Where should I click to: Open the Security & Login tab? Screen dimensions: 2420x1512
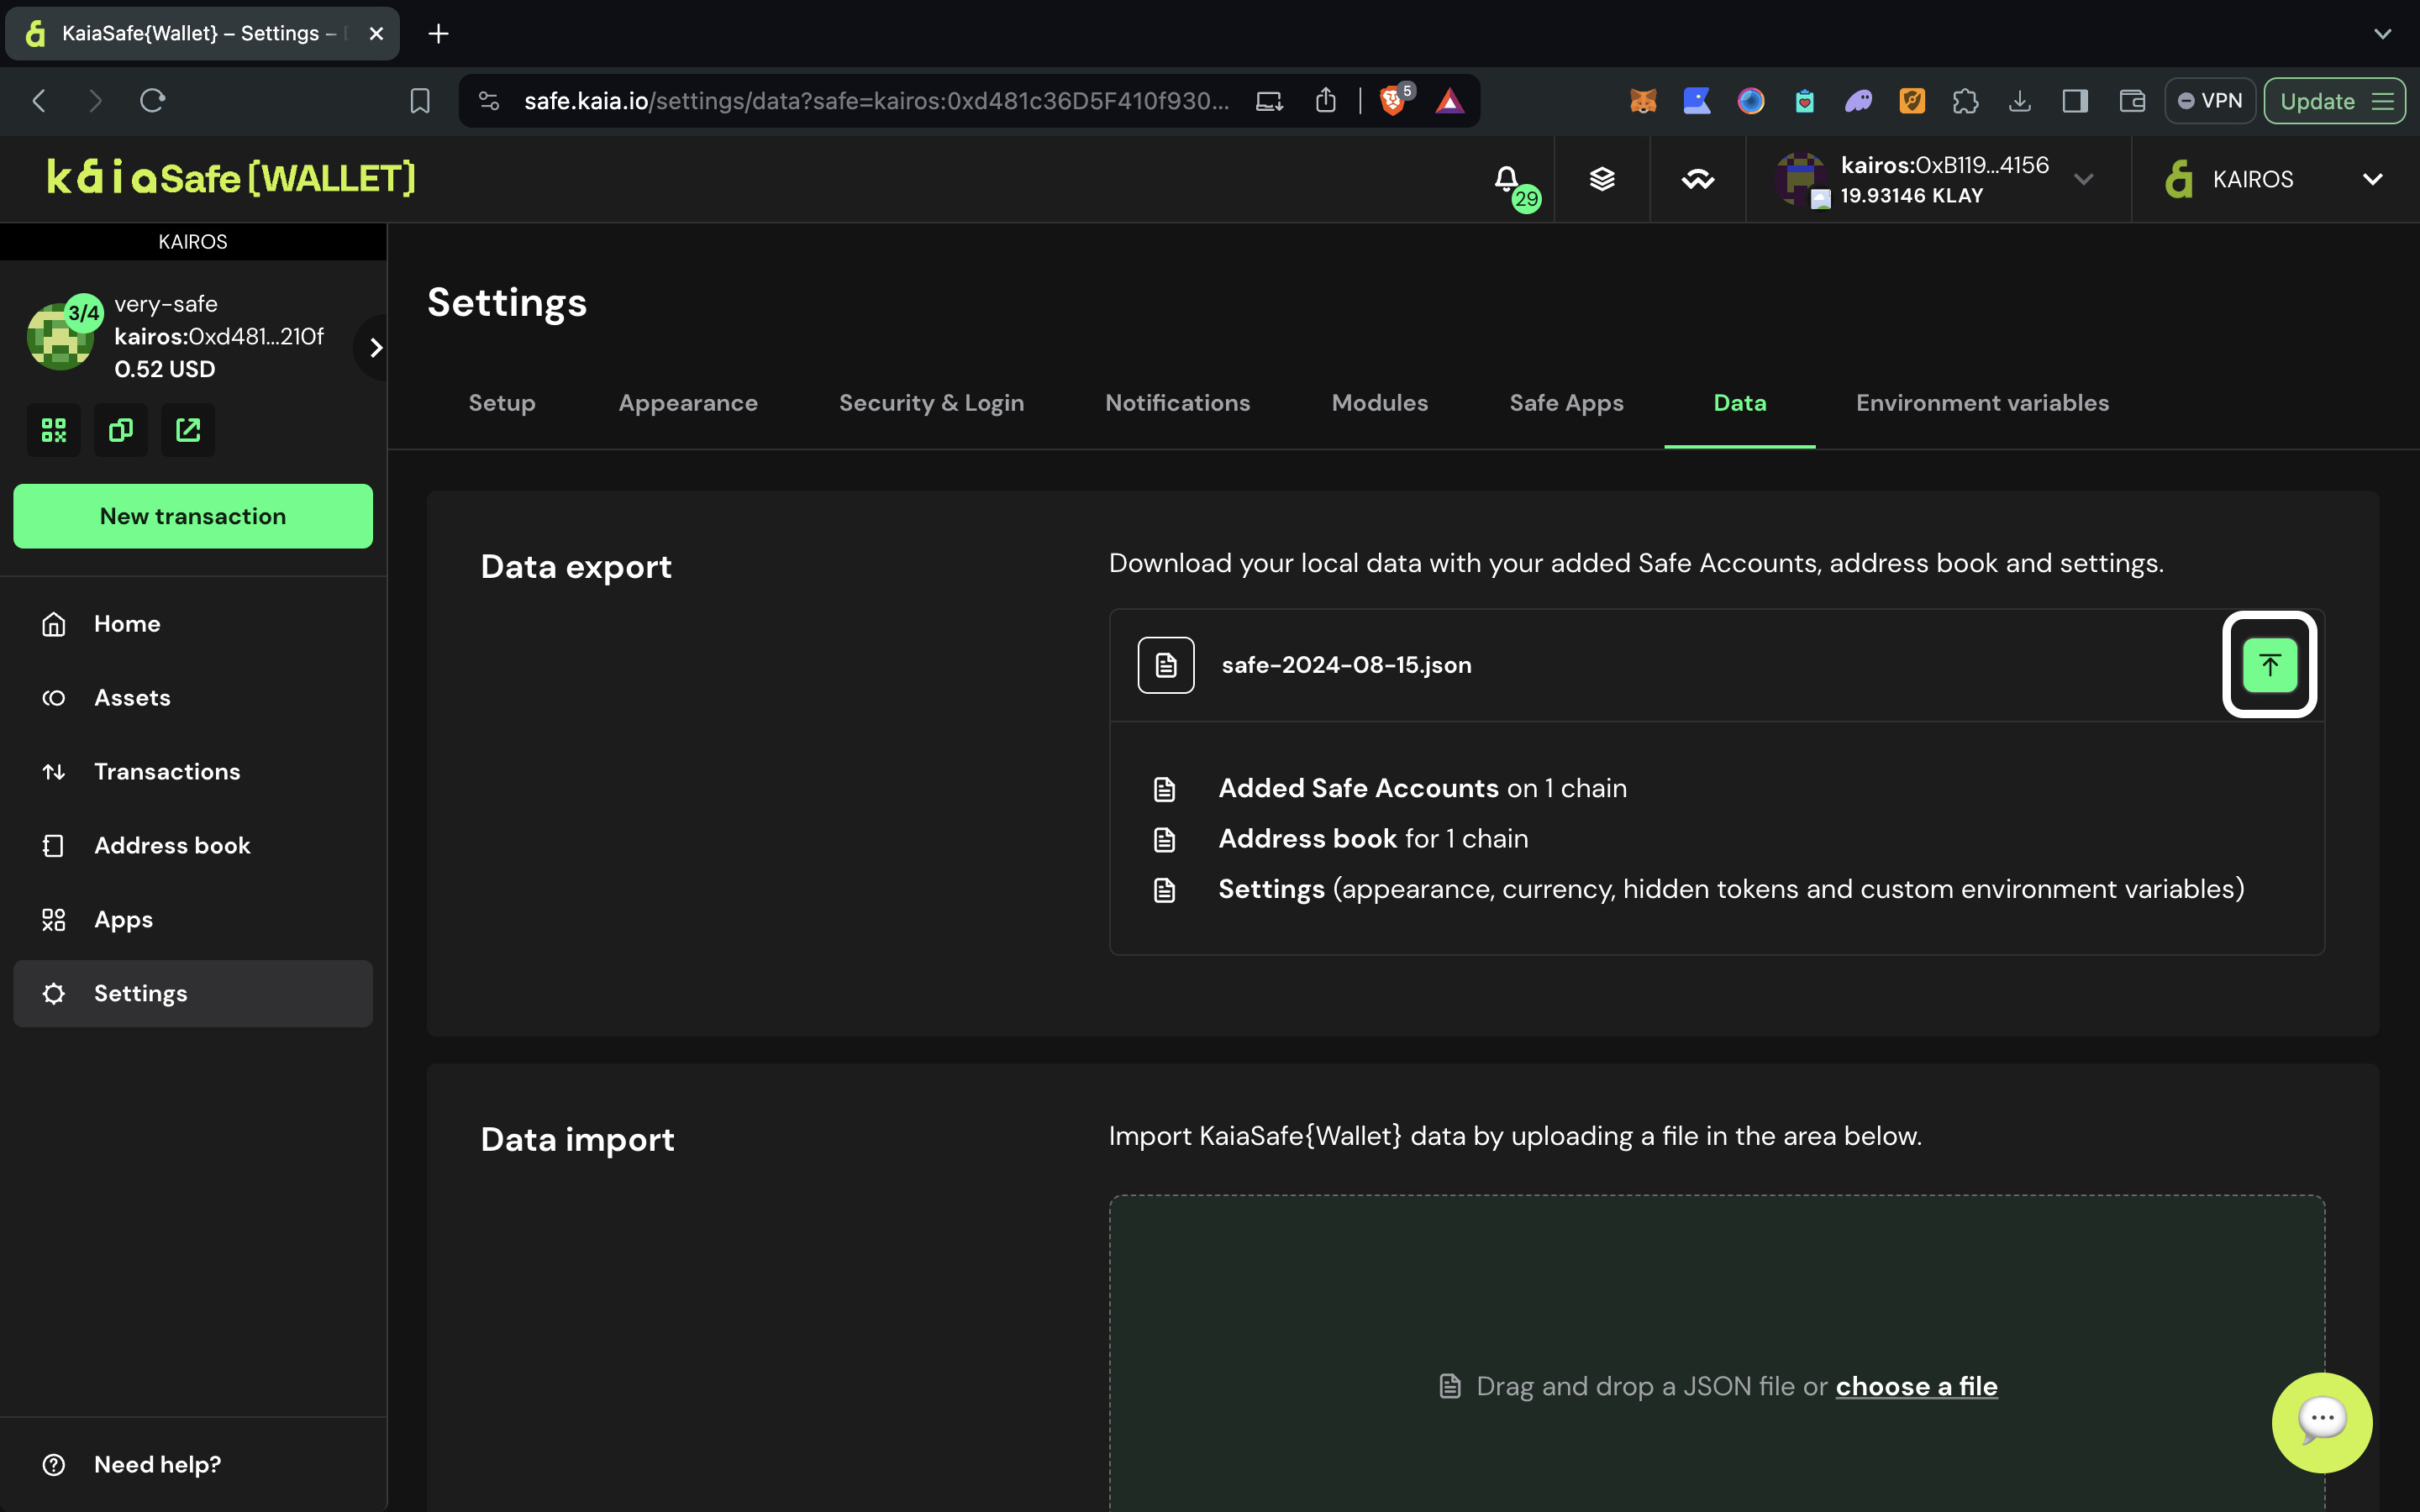point(931,403)
